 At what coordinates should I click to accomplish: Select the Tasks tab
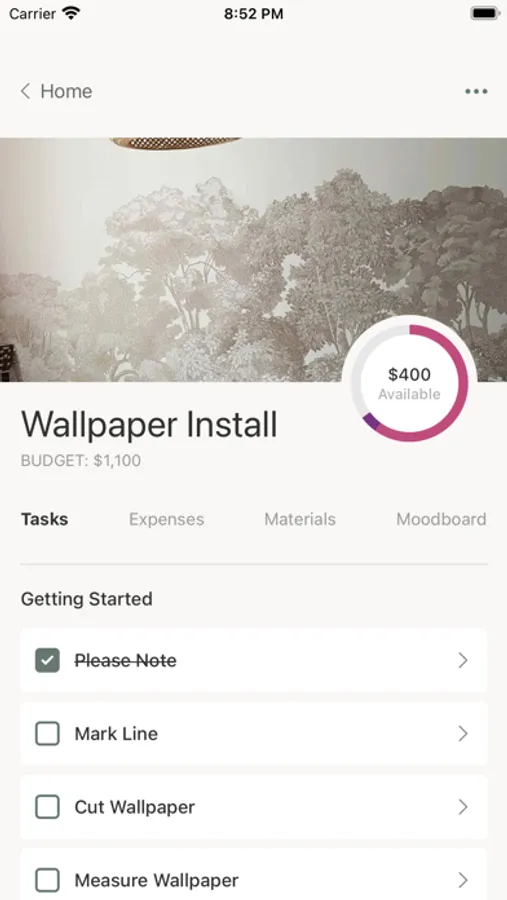point(45,519)
